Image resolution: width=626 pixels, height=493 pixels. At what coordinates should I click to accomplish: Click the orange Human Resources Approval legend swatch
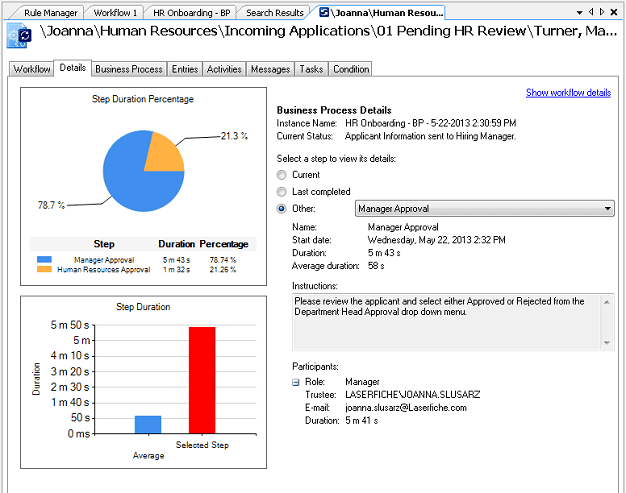point(44,269)
